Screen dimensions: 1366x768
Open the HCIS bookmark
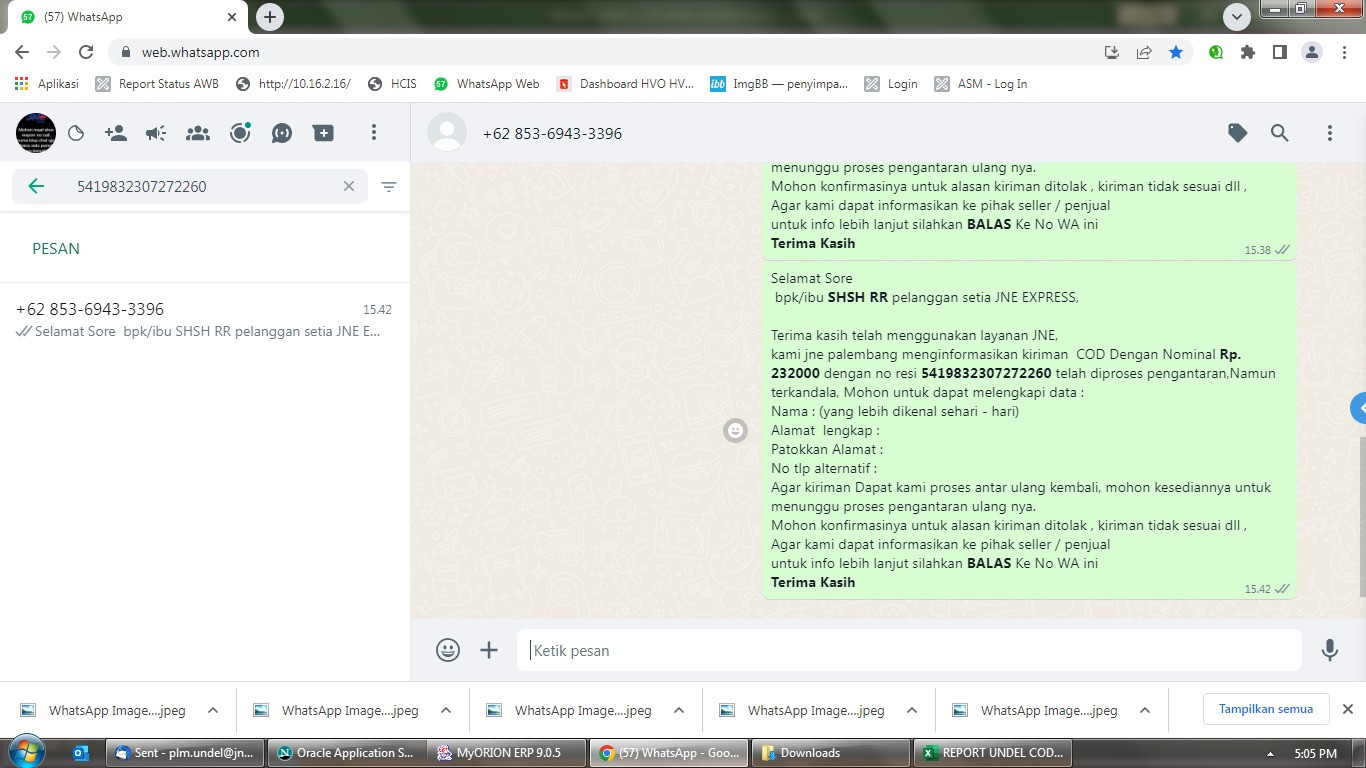point(392,84)
